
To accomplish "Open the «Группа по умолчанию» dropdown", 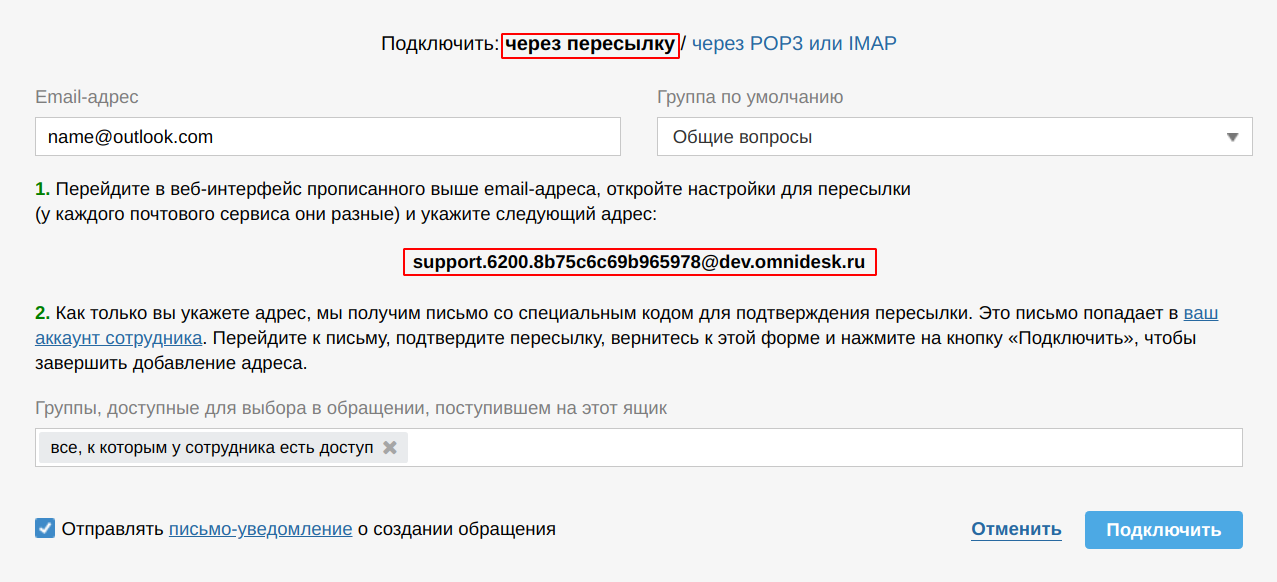I will (954, 137).
